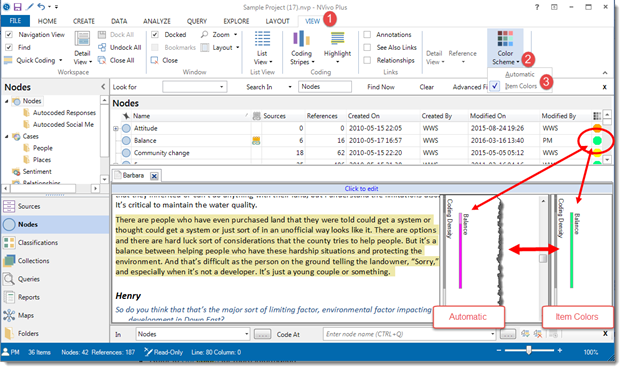This screenshot has height=370, width=623.
Task: Click the Clear button in find bar
Action: [x=426, y=87]
